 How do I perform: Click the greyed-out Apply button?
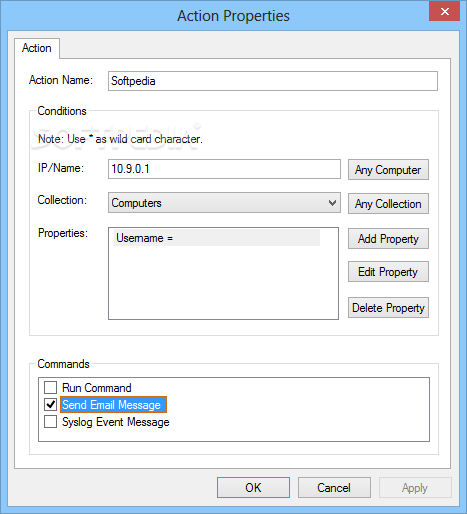pyautogui.click(x=415, y=488)
